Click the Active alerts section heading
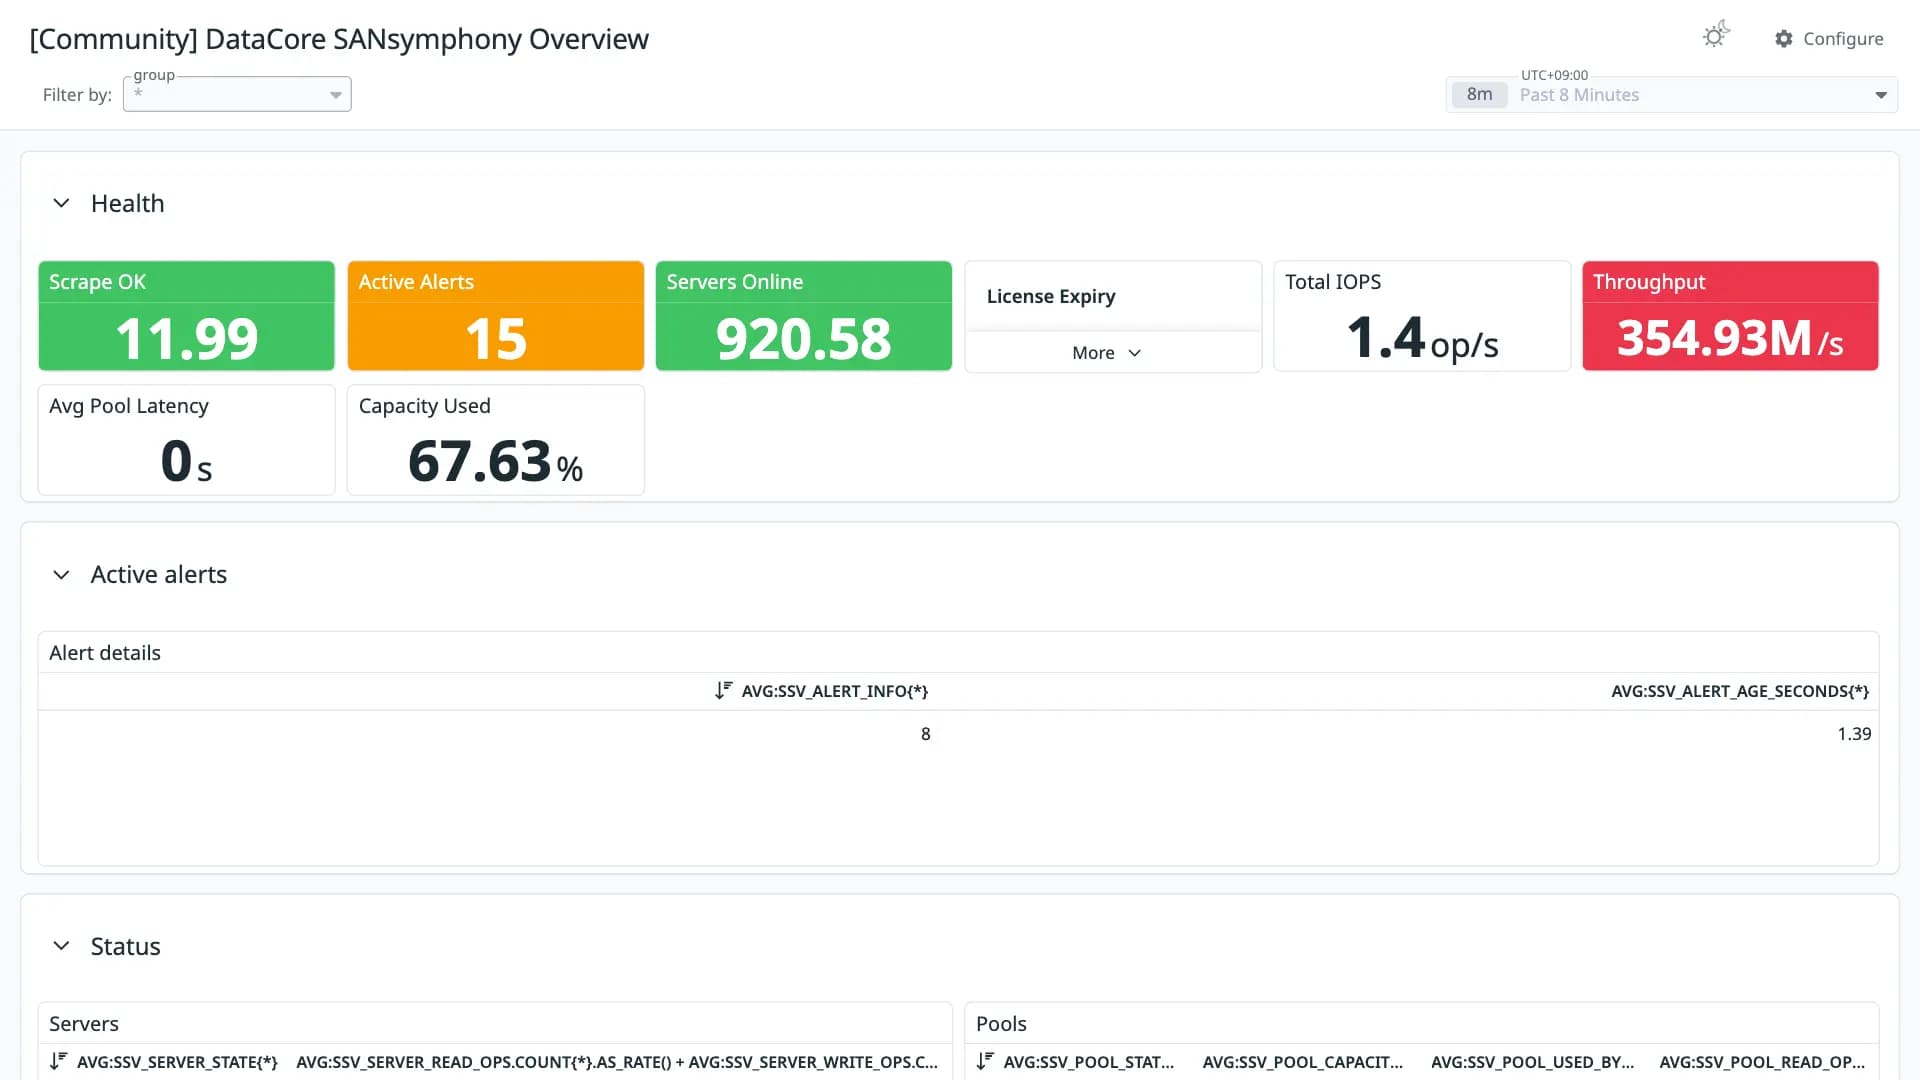Image resolution: width=1920 pixels, height=1080 pixels. pyautogui.click(x=159, y=575)
